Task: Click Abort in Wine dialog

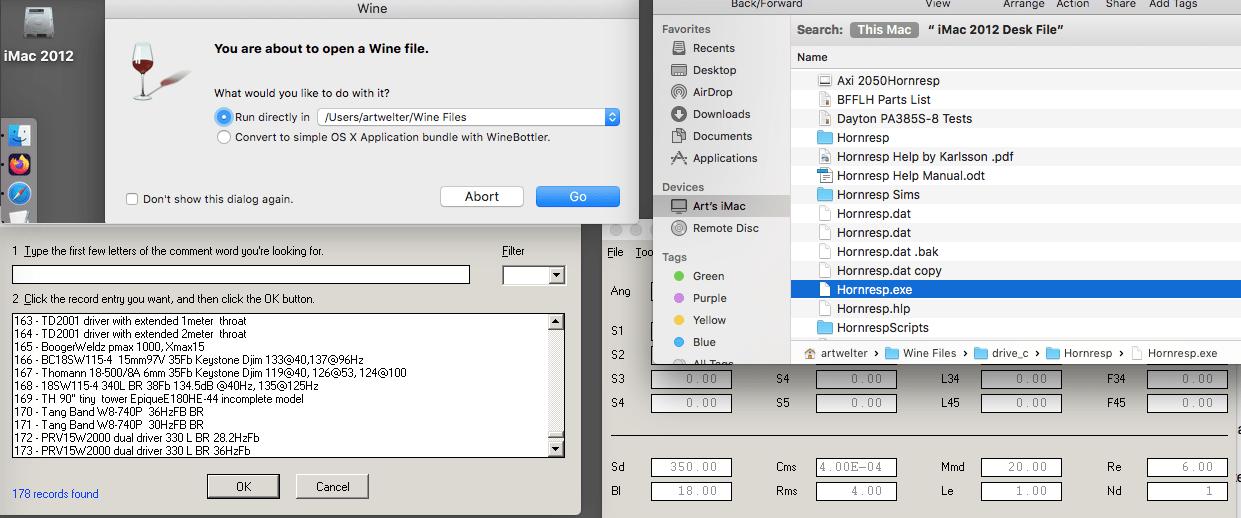Action: [x=482, y=196]
